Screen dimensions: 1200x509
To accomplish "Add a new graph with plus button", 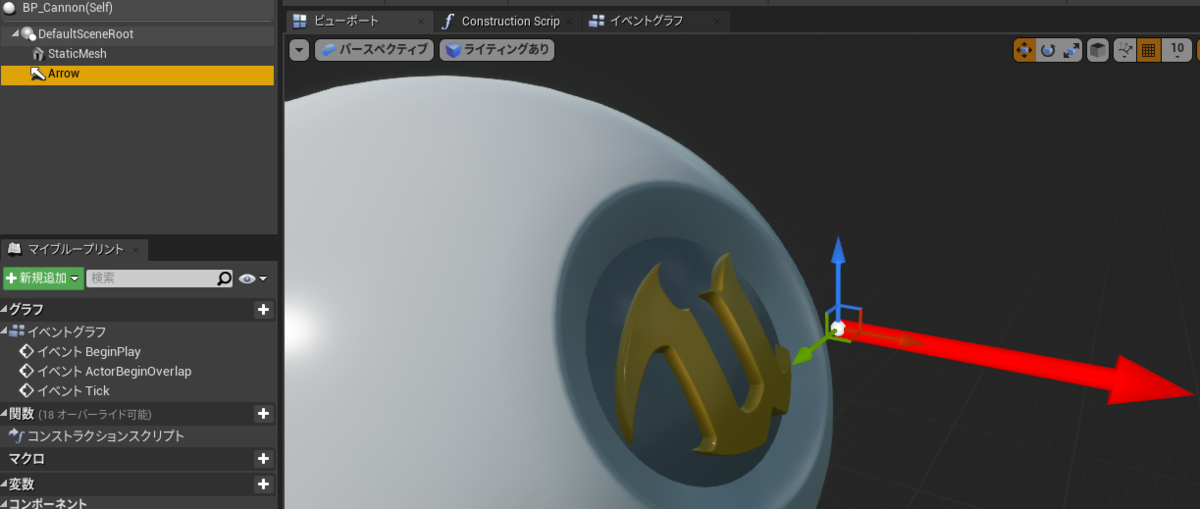I will [x=264, y=310].
